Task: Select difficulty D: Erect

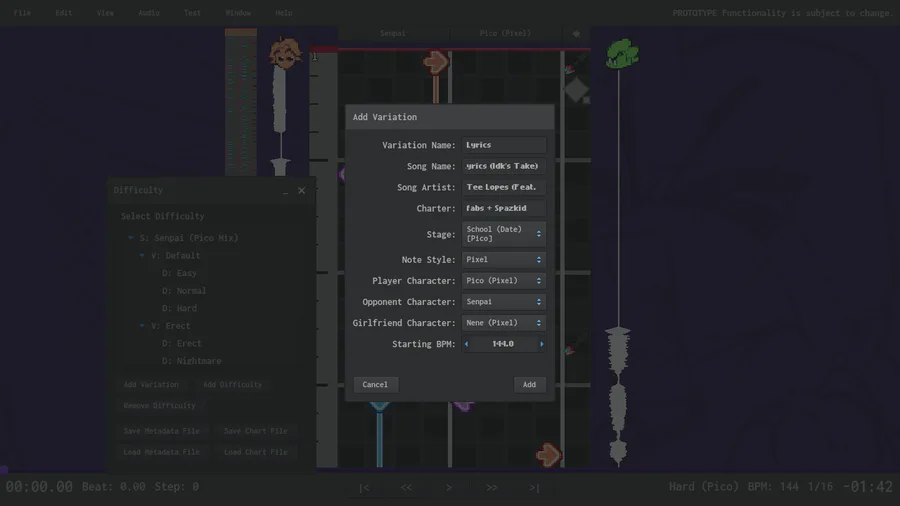Action: tap(181, 344)
